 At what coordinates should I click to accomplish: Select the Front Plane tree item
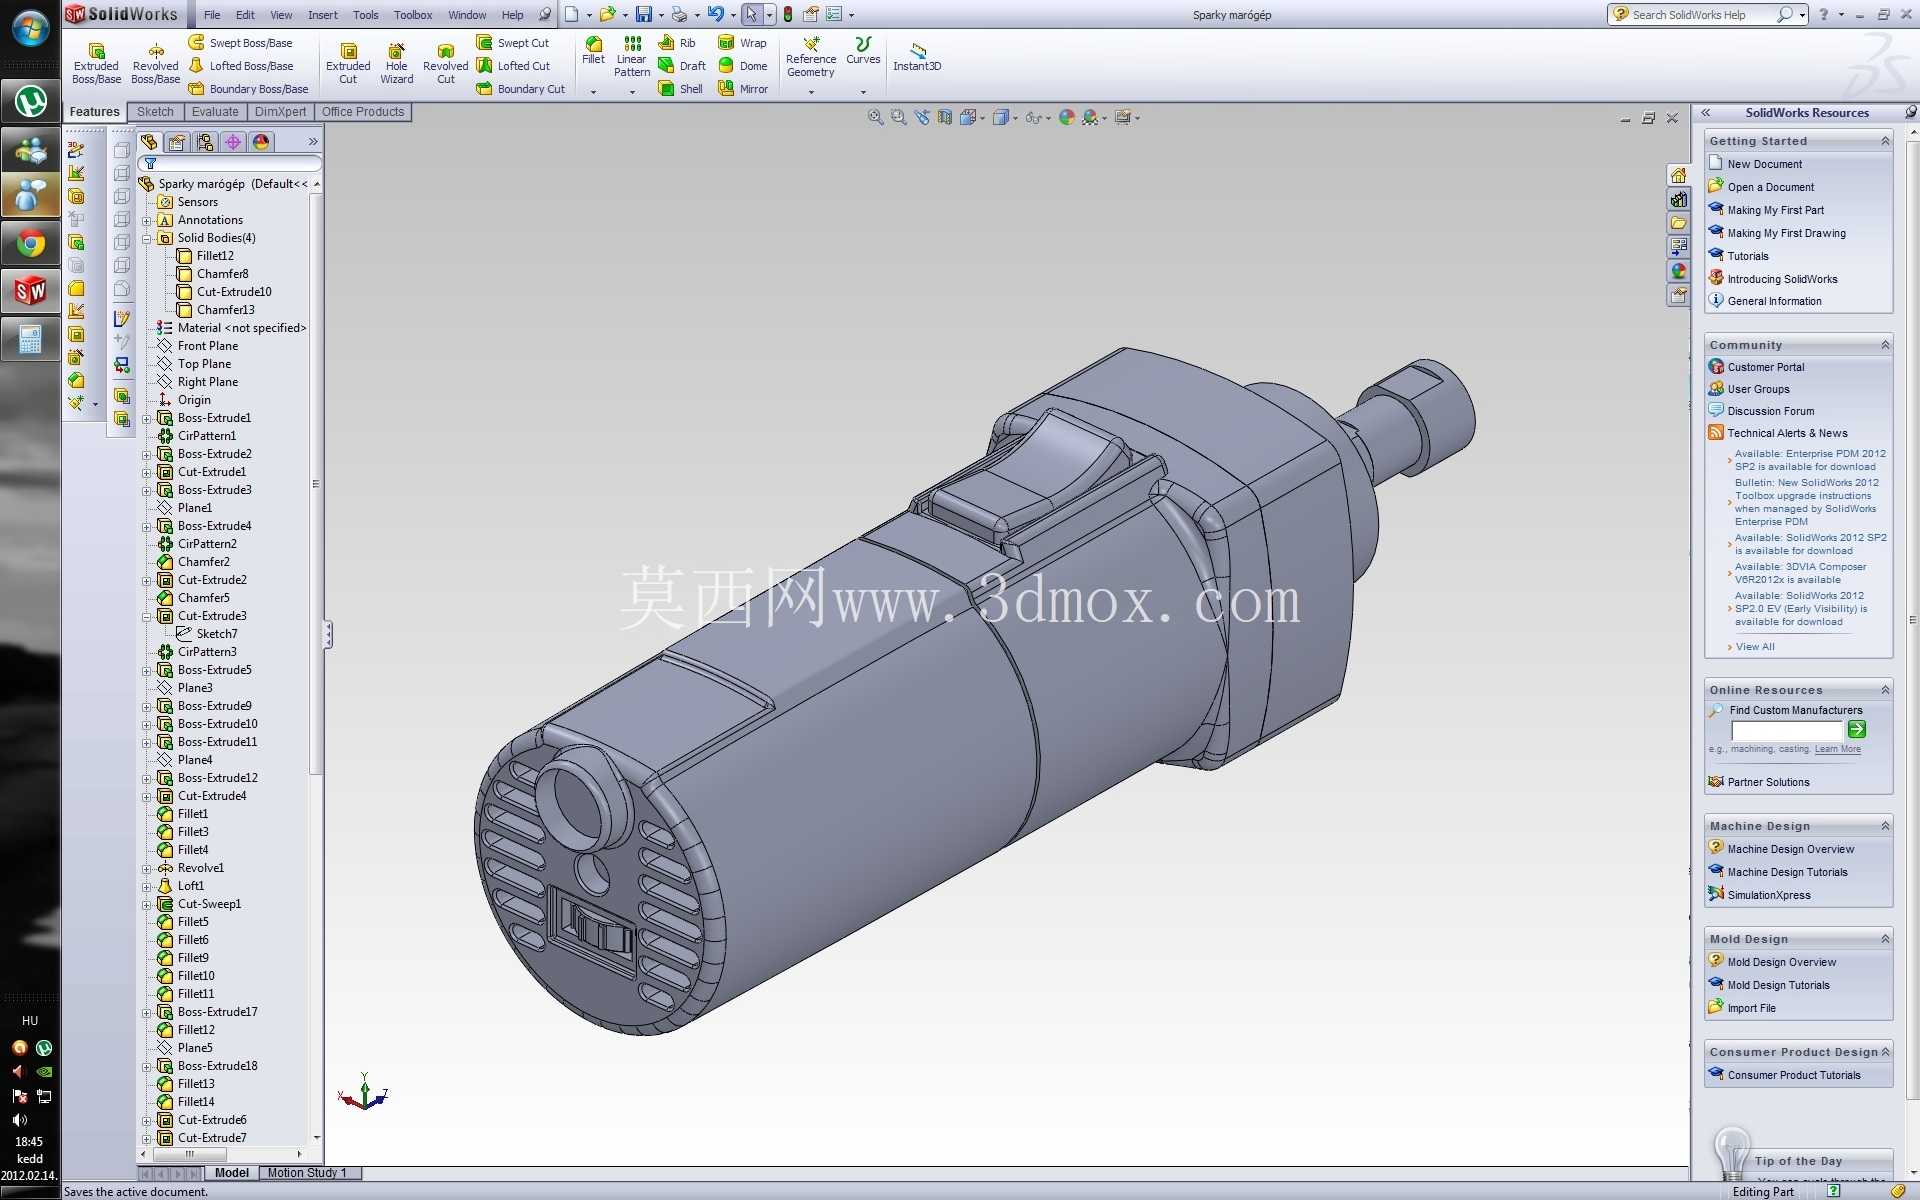click(x=208, y=346)
